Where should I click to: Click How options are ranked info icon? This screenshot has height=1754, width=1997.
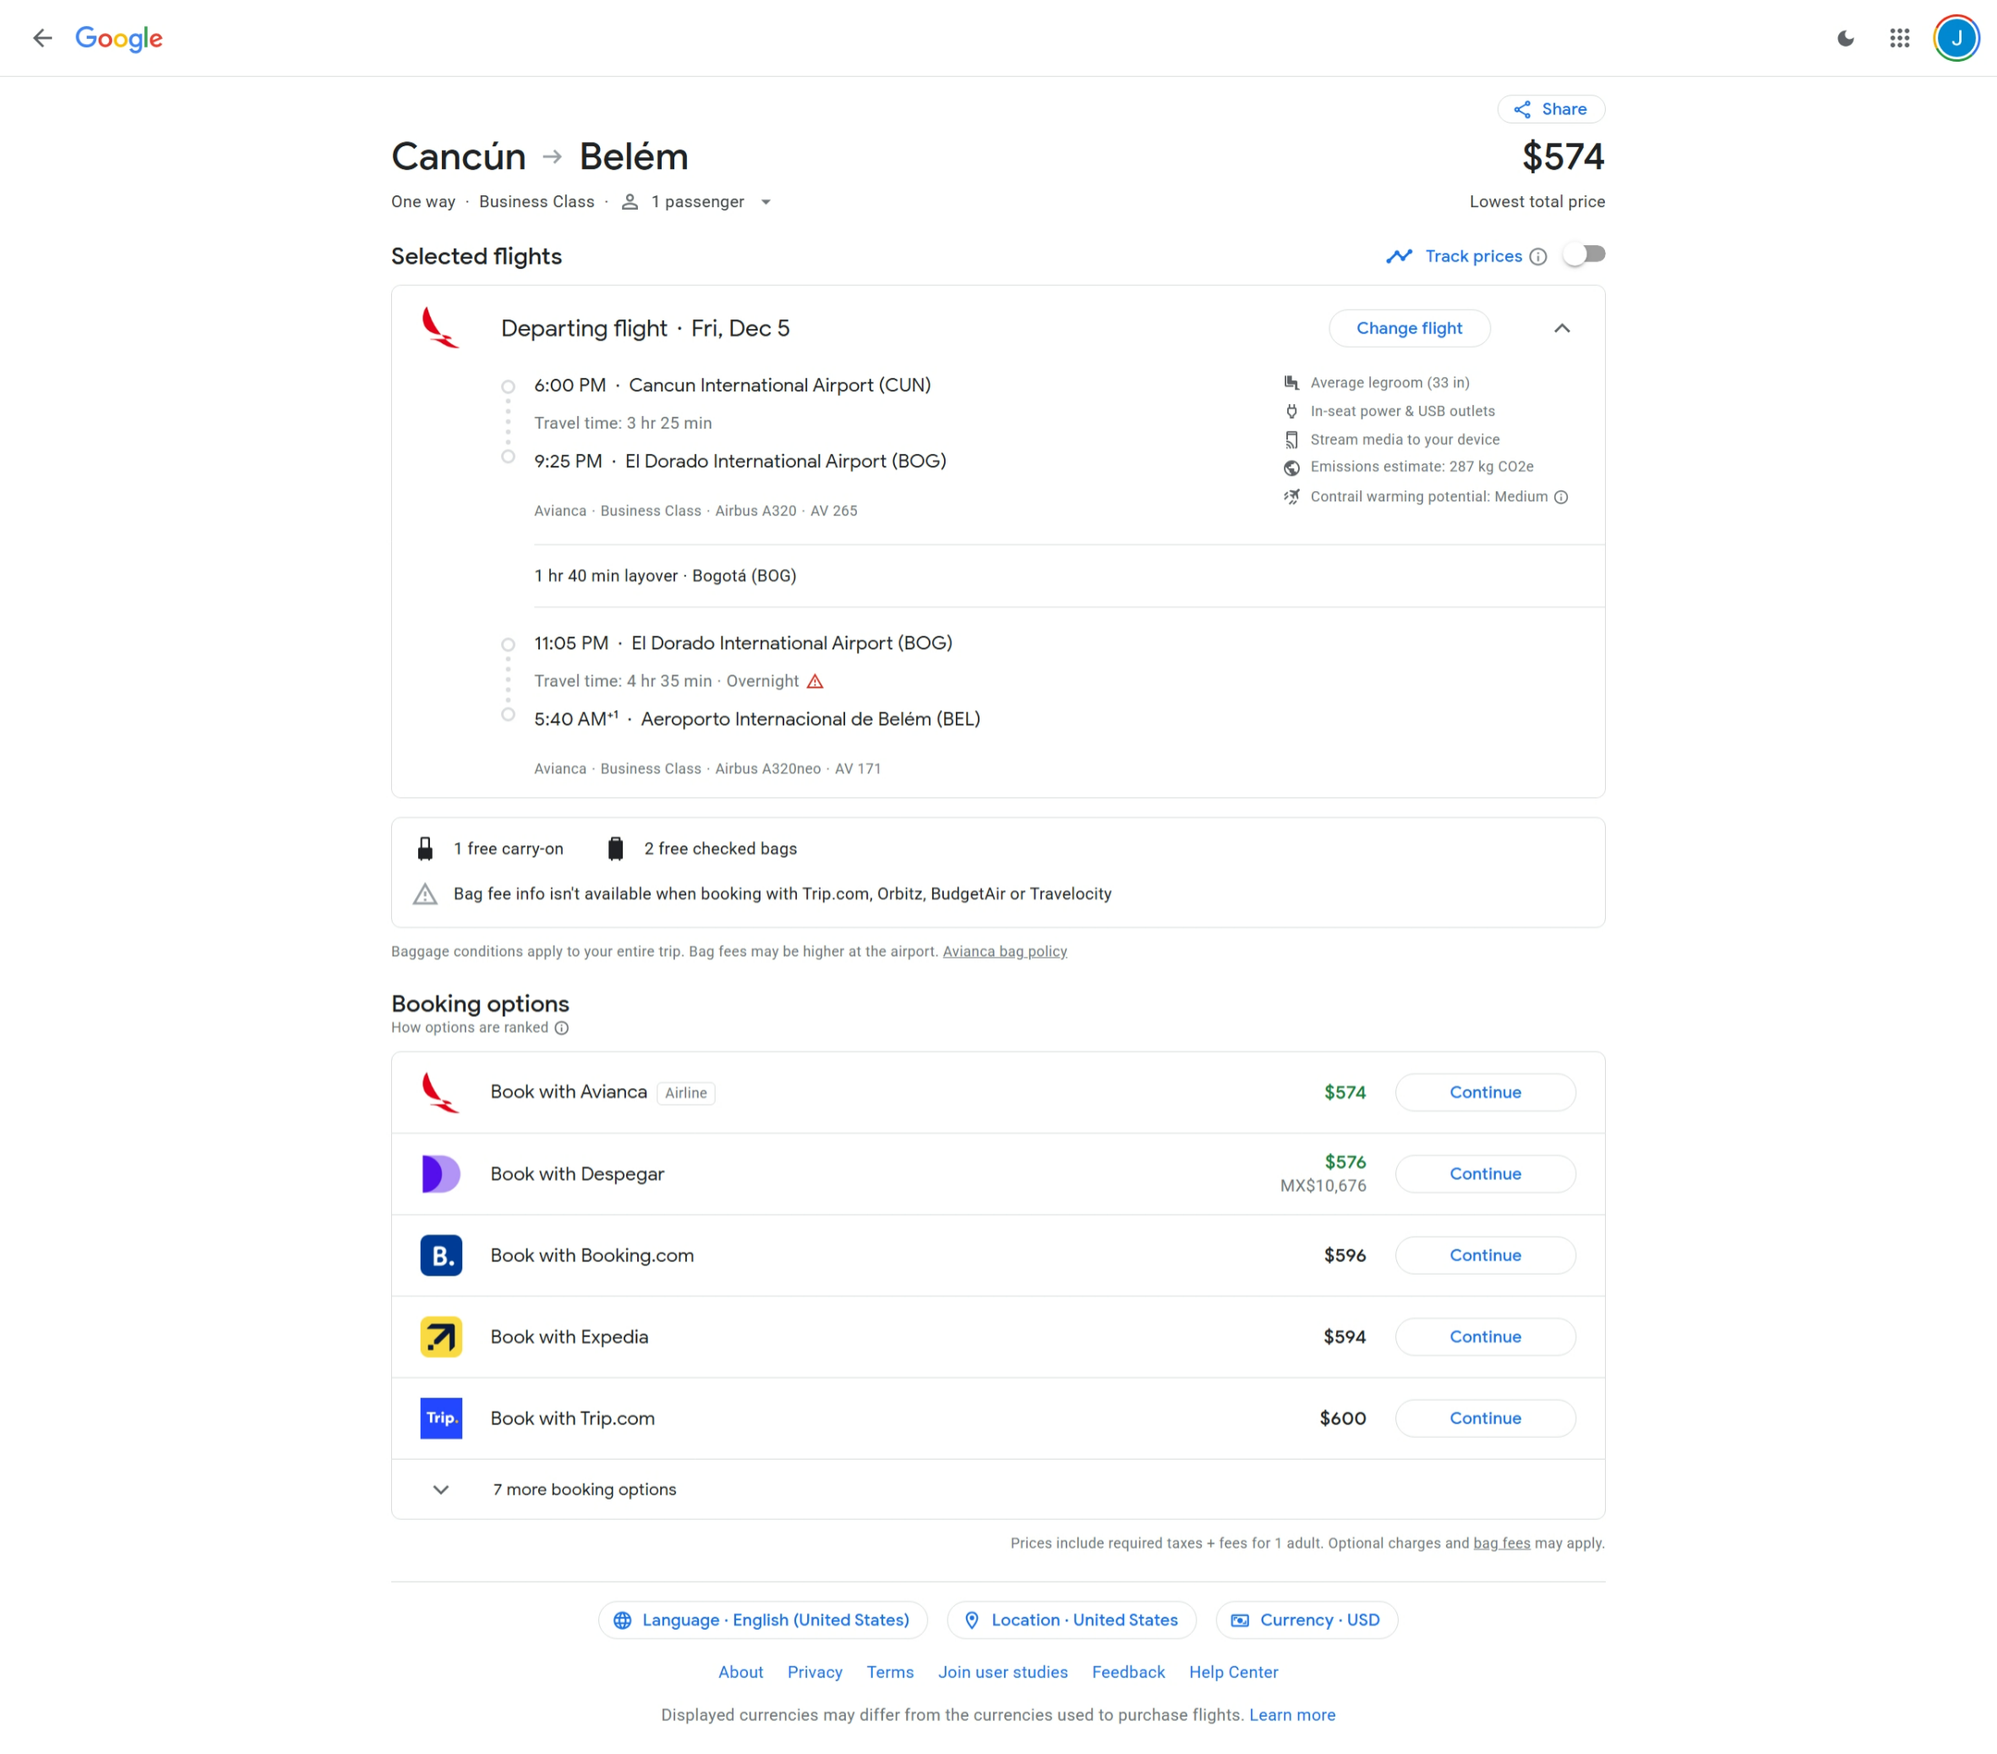pyautogui.click(x=562, y=1028)
